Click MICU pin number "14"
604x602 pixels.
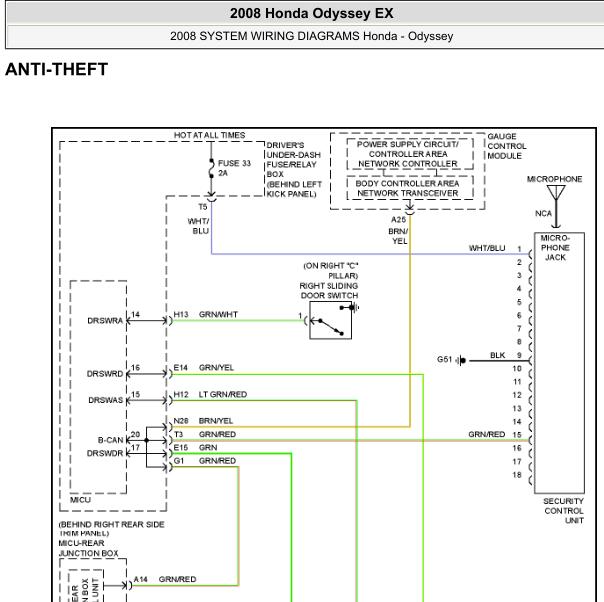[x=135, y=314]
